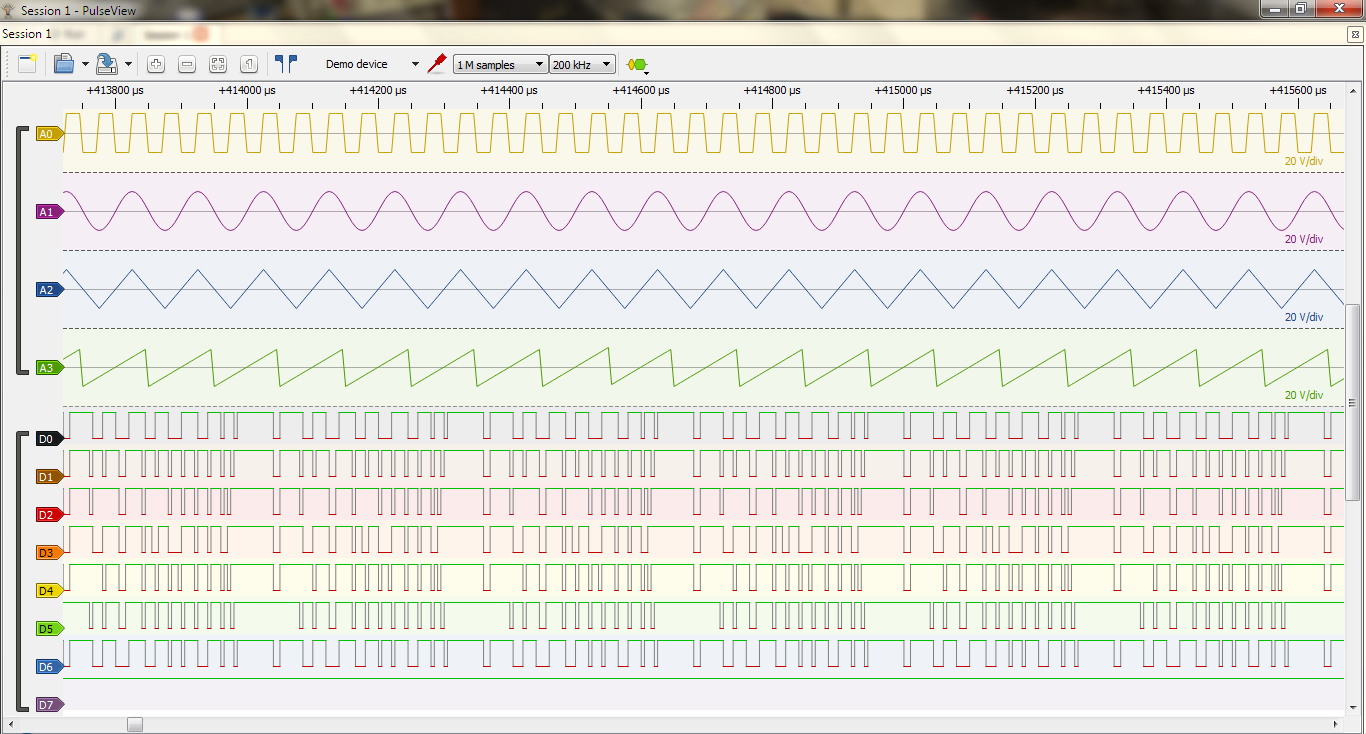Click the A1 20 V/div scale label
This screenshot has width=1366, height=734.
pyautogui.click(x=1303, y=239)
